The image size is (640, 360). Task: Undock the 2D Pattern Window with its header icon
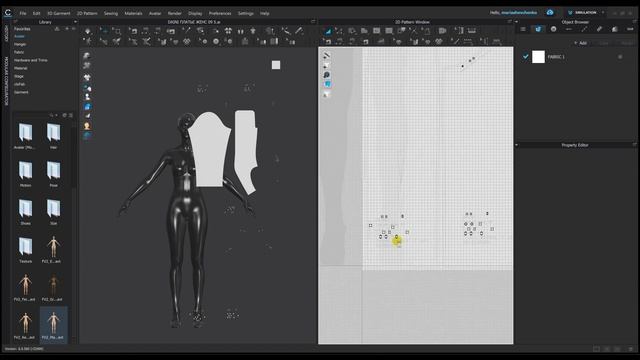pyautogui.click(x=509, y=22)
